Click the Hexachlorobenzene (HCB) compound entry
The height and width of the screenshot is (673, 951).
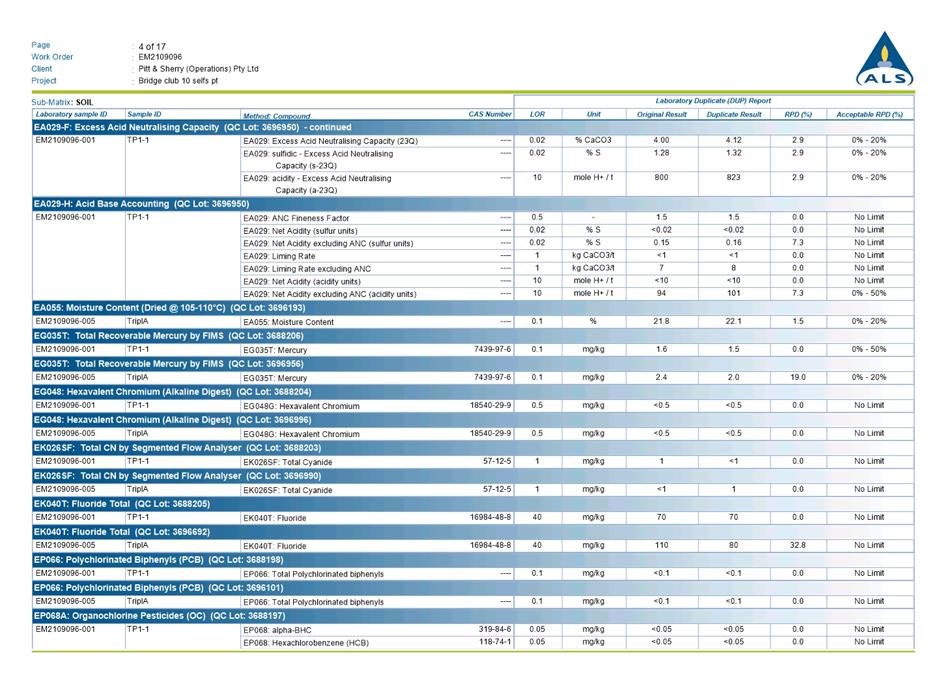coord(304,642)
